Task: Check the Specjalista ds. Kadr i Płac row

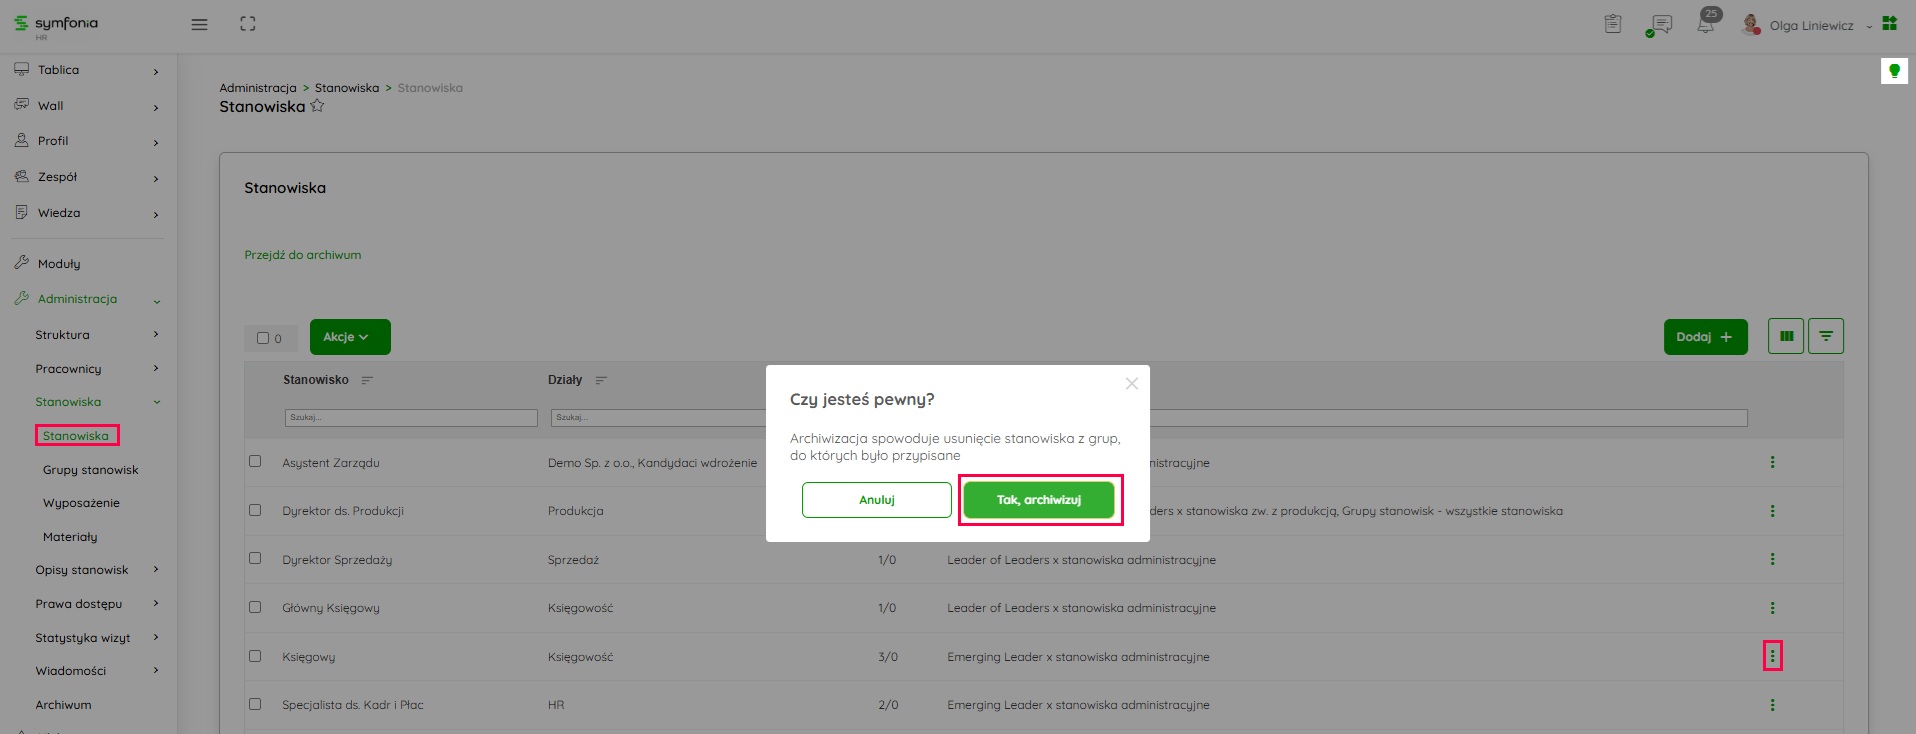Action: coord(255,704)
